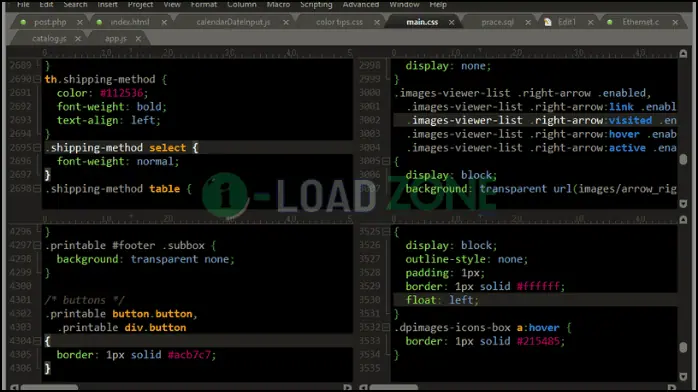The image size is (698, 392).
Task: Click the file icon on Edit1 tab
Action: (548, 22)
